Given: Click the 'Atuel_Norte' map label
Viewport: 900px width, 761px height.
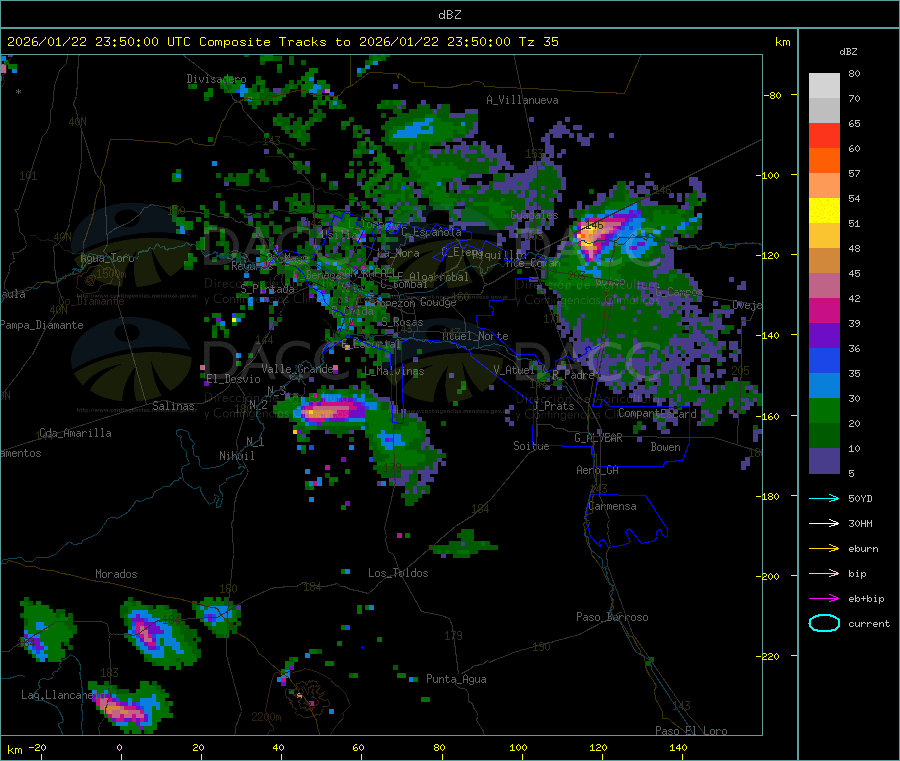Looking at the screenshot, I should click(x=475, y=336).
